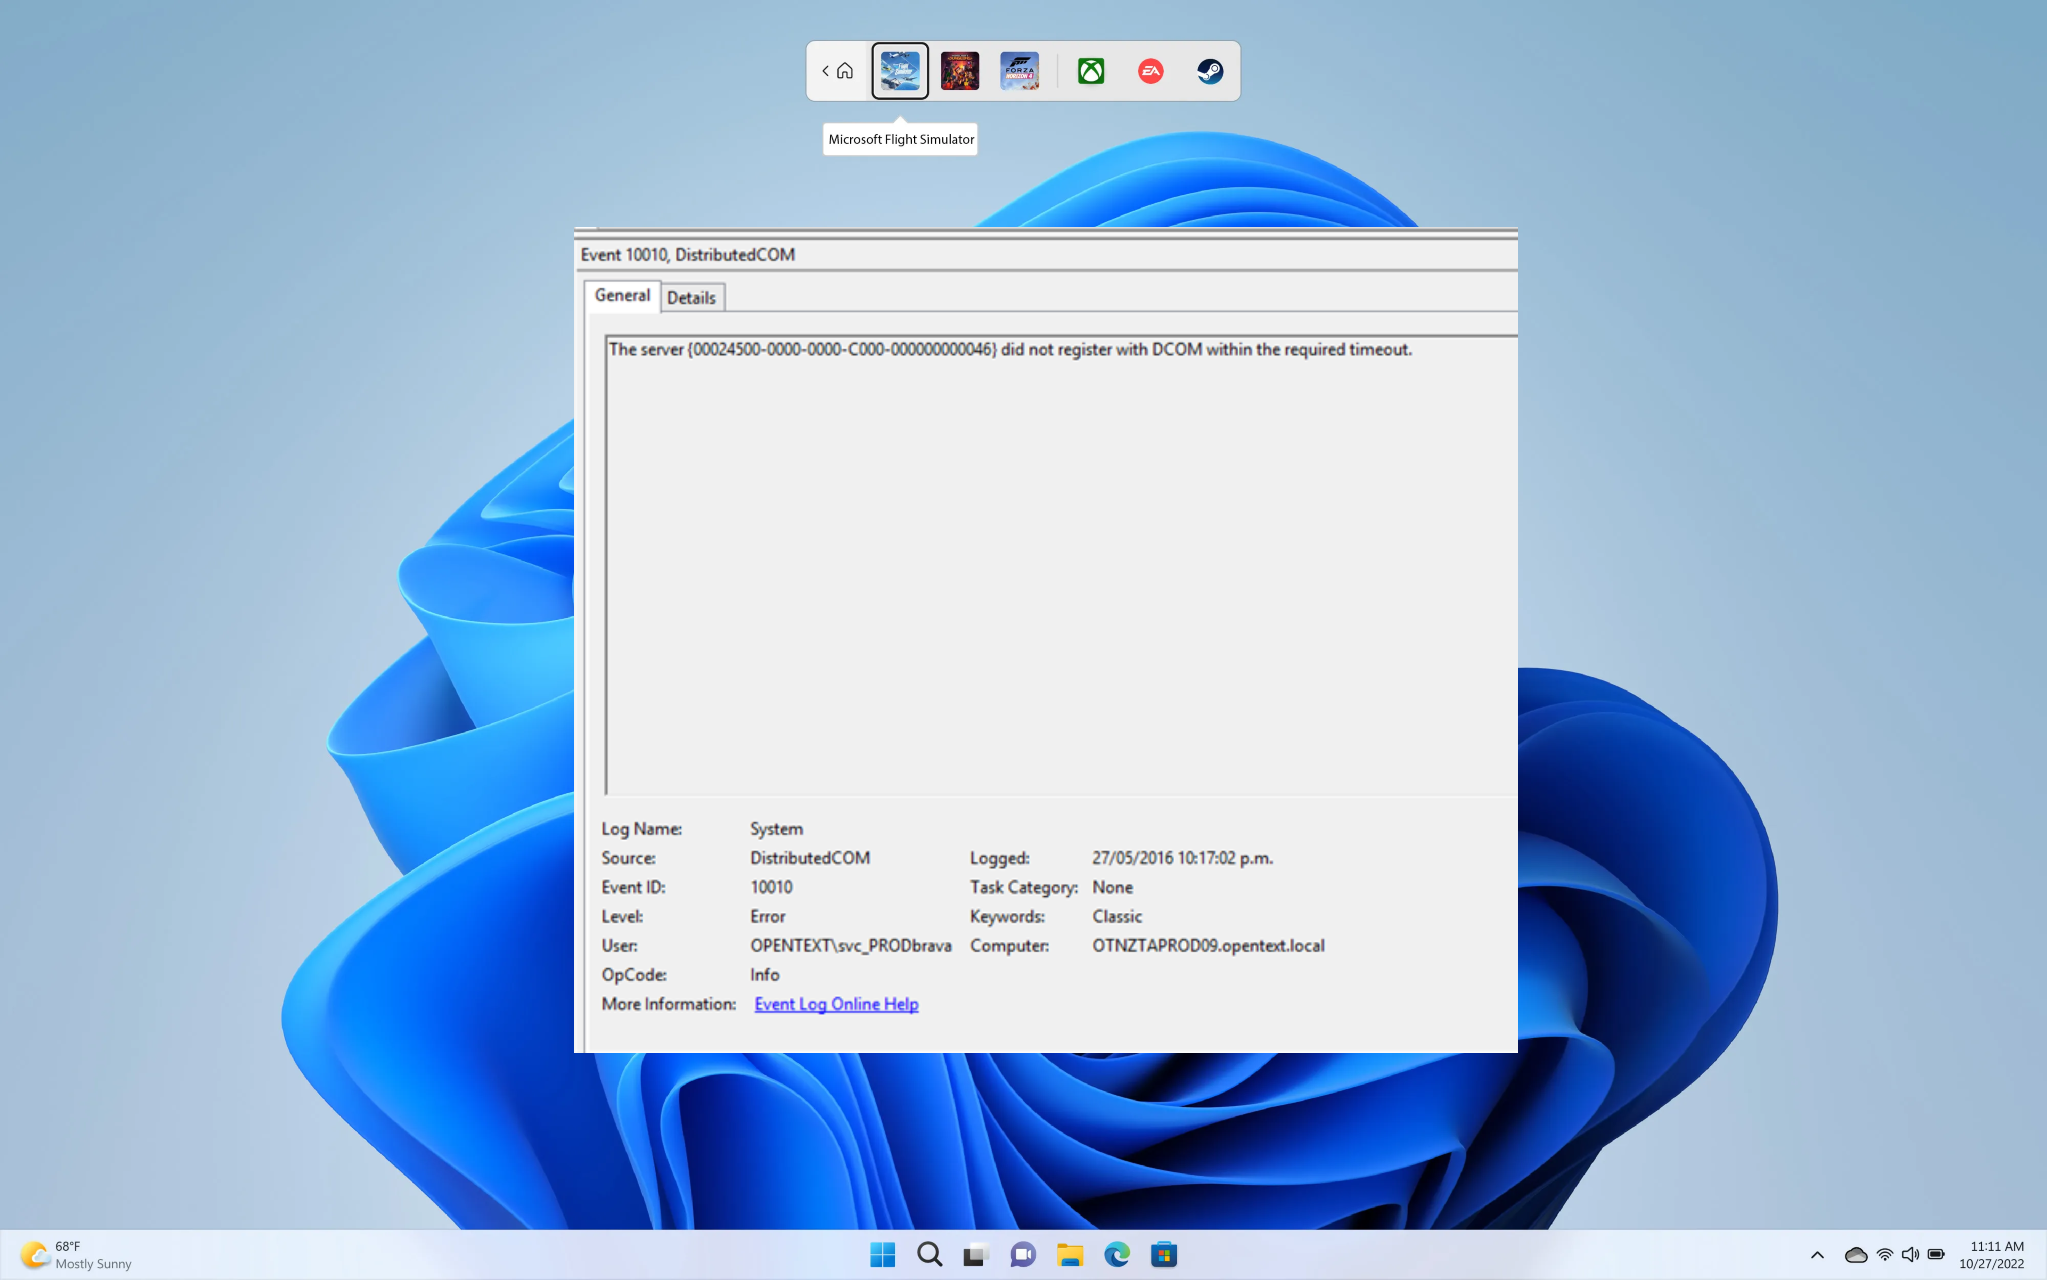Select Level value Error
This screenshot has width=2047, height=1280.
[768, 916]
